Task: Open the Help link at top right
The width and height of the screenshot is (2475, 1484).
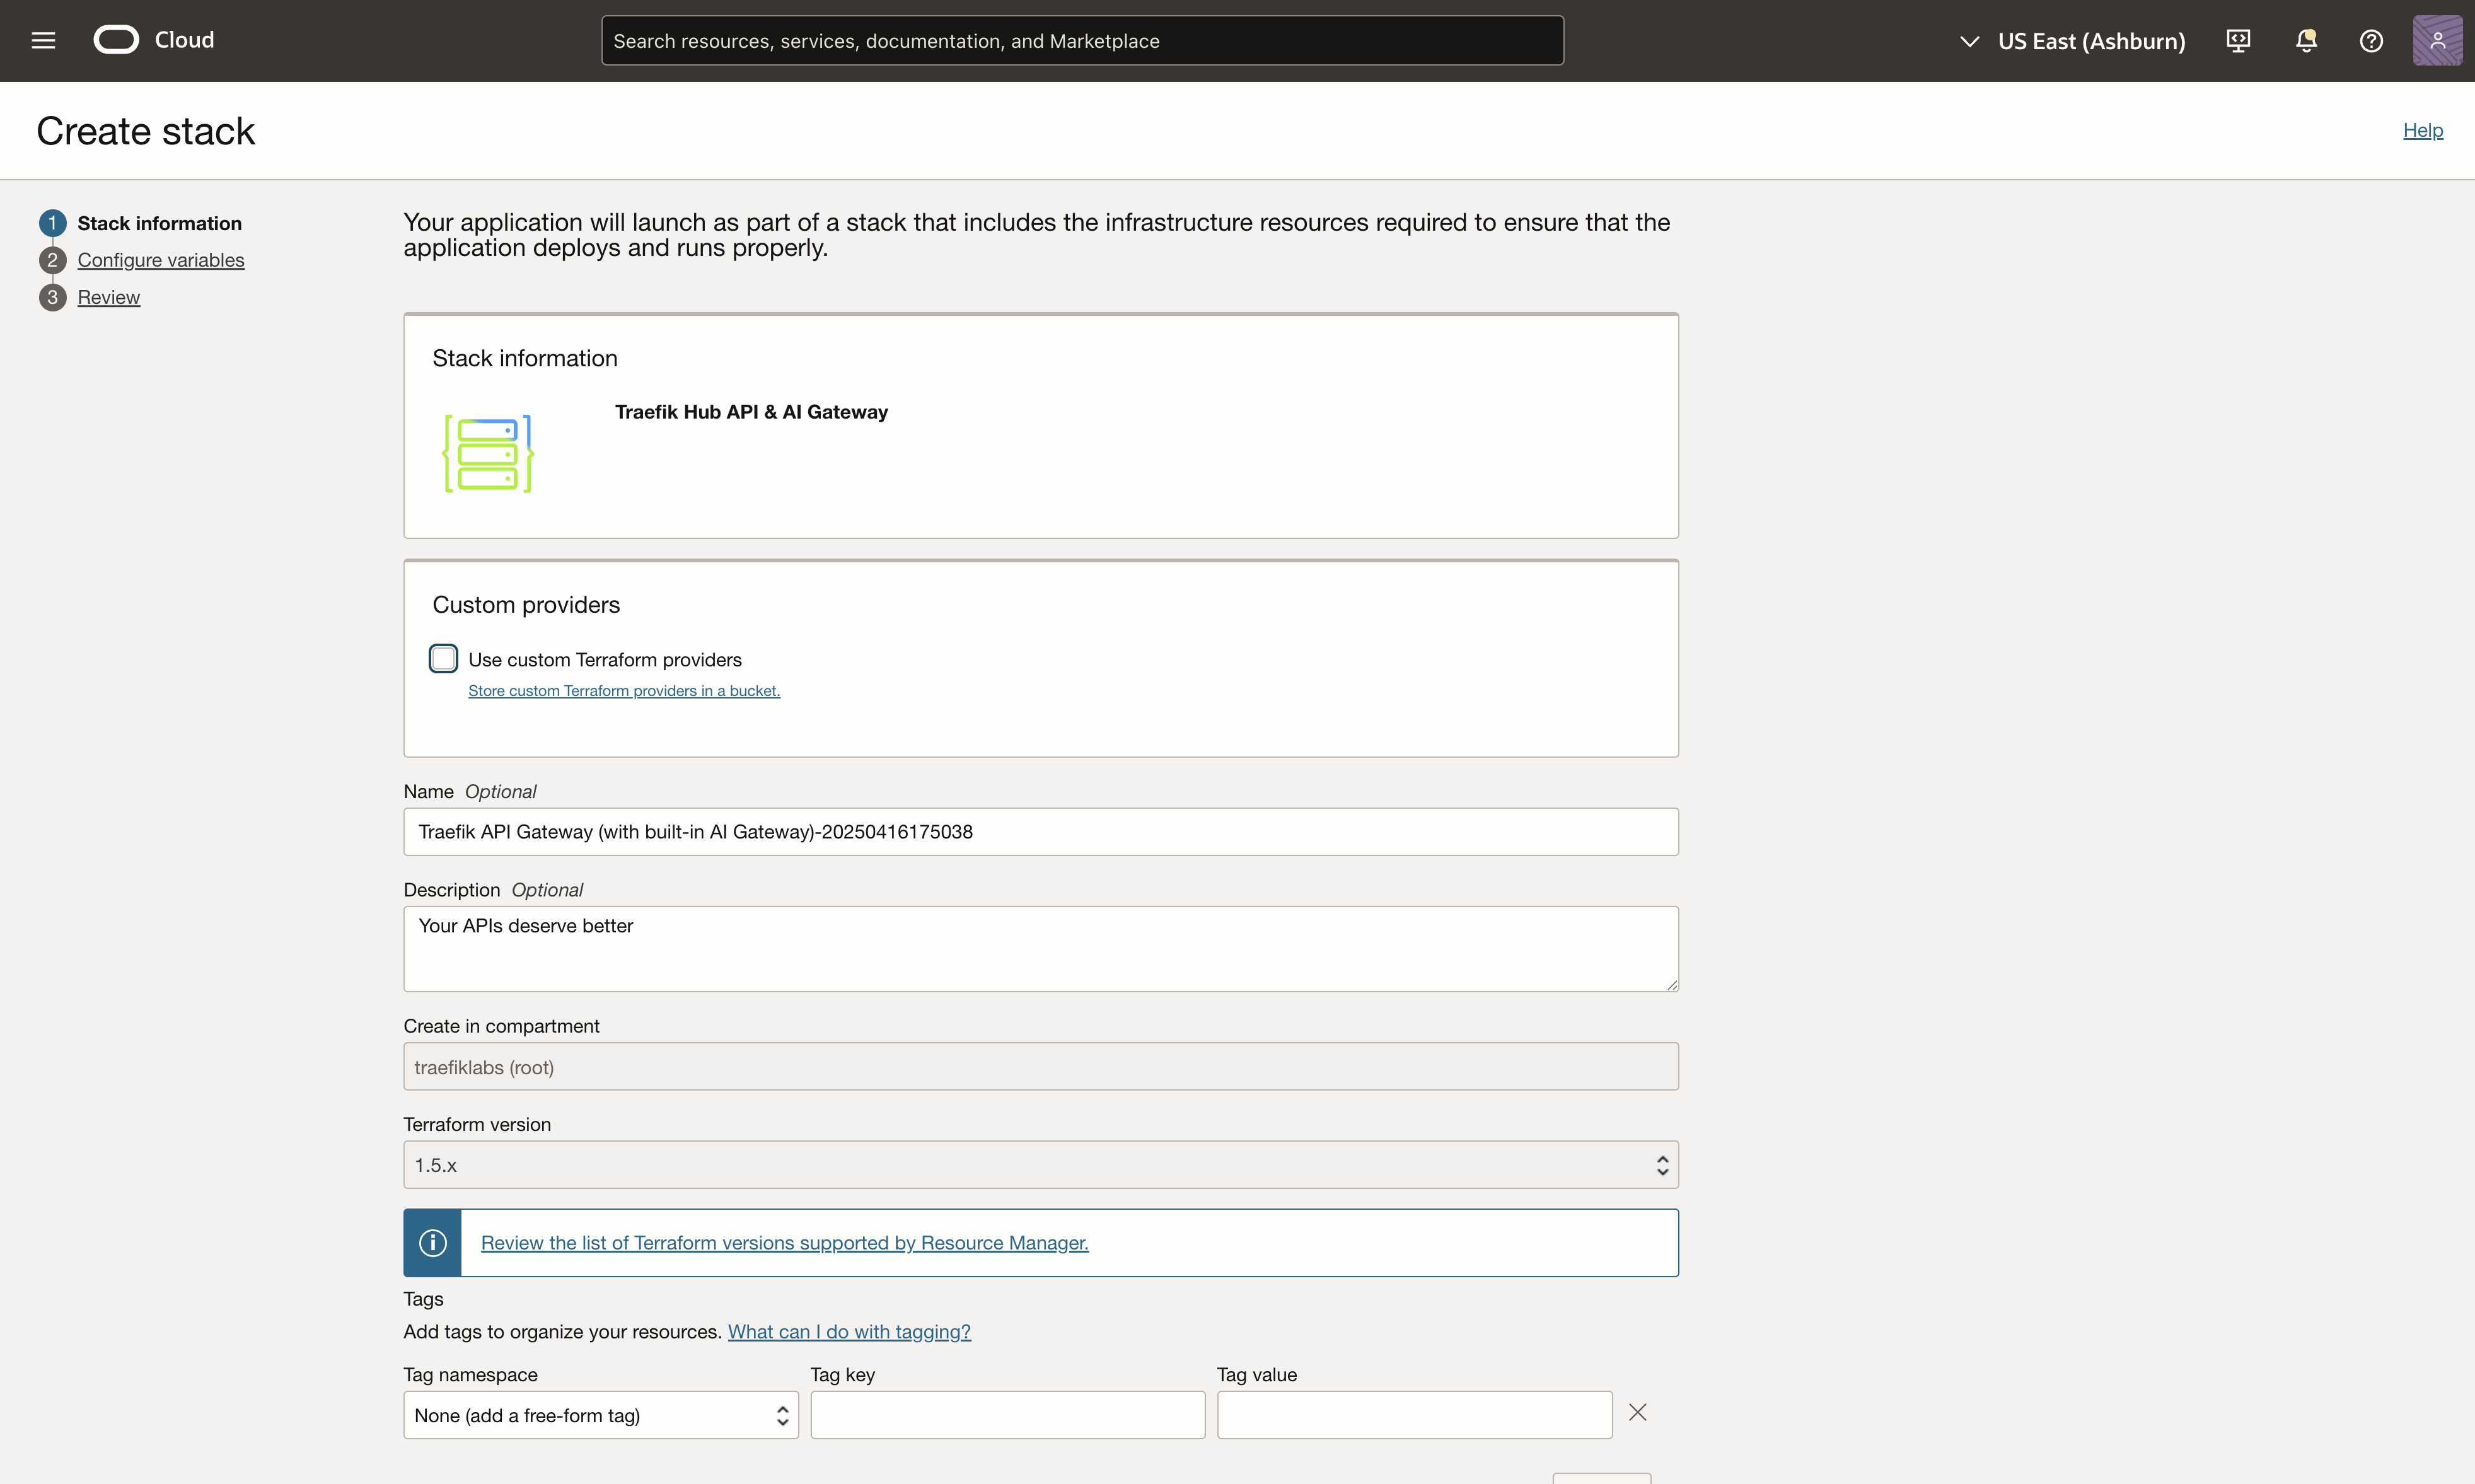Action: click(2422, 130)
